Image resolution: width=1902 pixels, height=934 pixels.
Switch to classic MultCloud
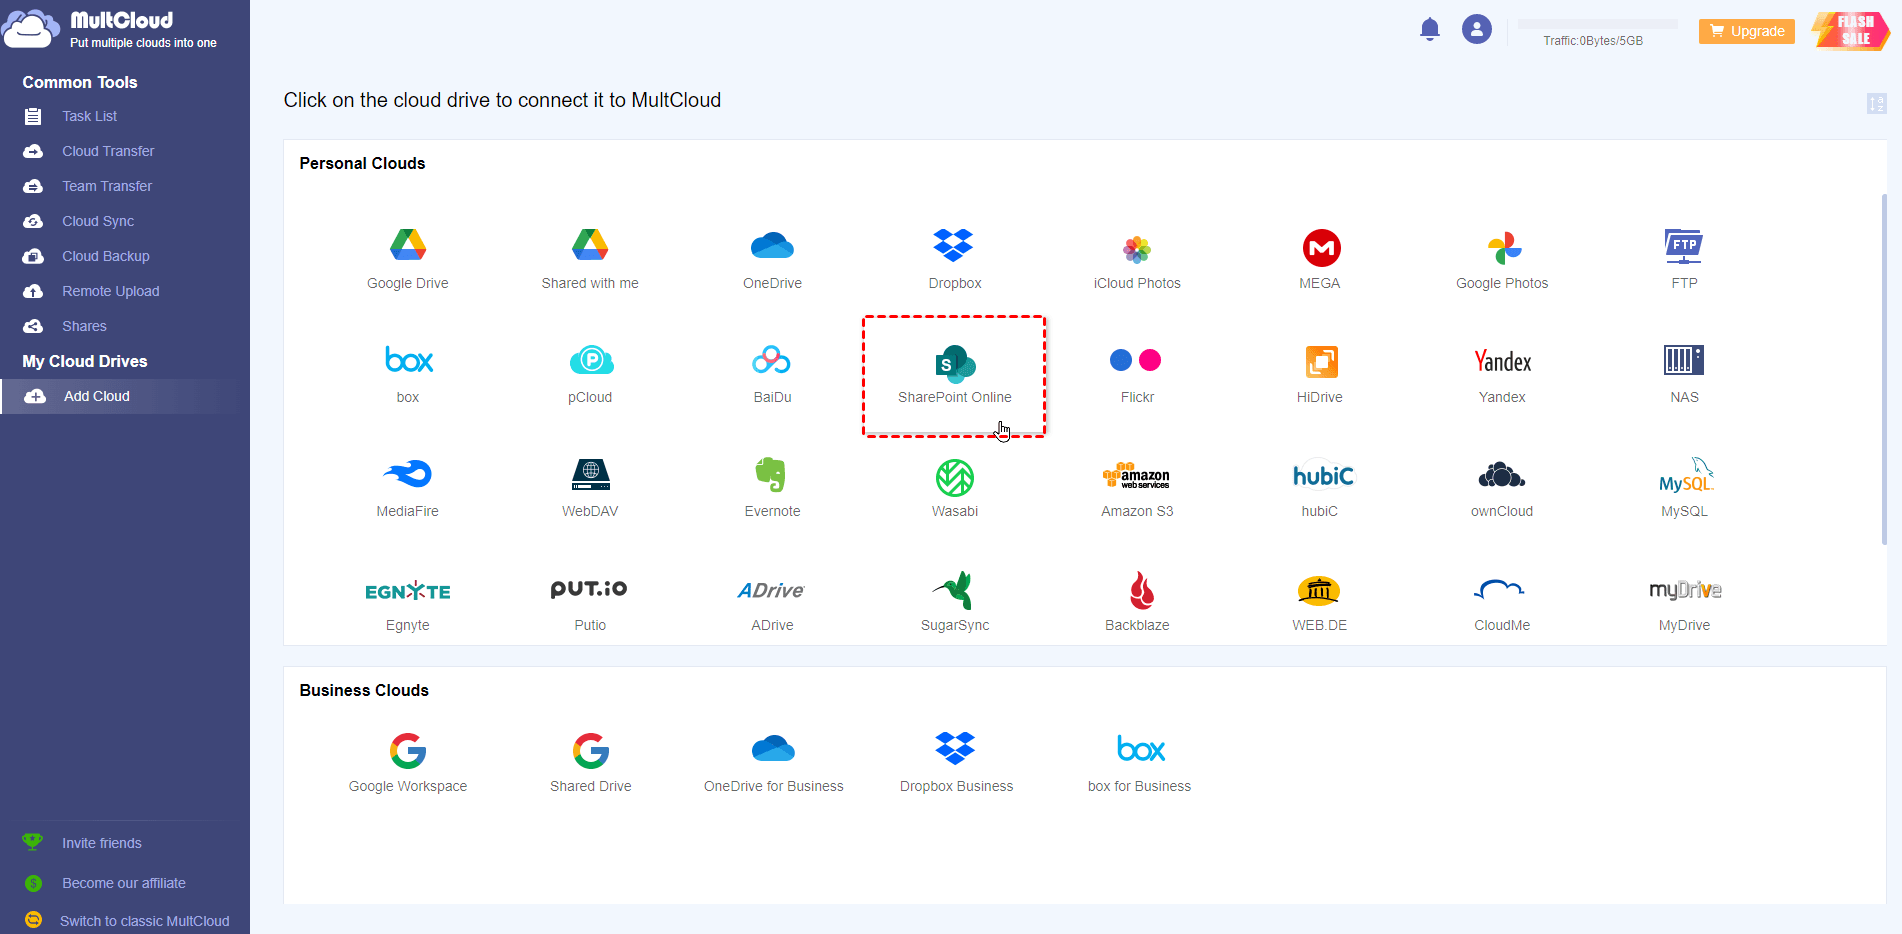pos(144,921)
